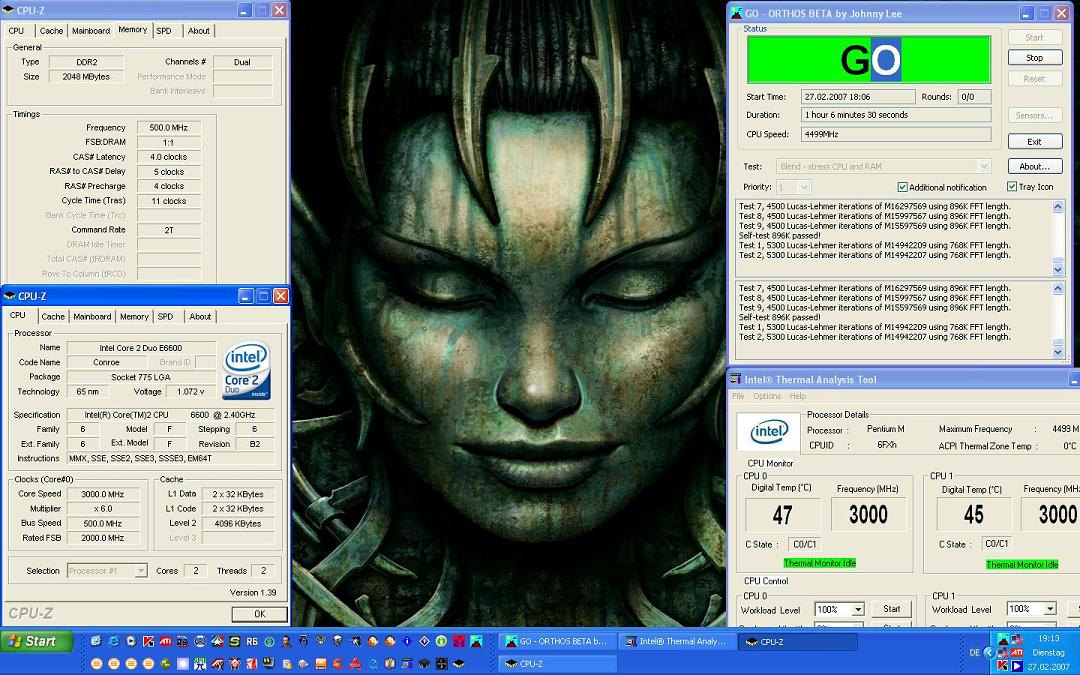The height and width of the screenshot is (675, 1080).
Task: Open the CPU 1 Workload Level dropdown
Action: pyautogui.click(x=1050, y=609)
